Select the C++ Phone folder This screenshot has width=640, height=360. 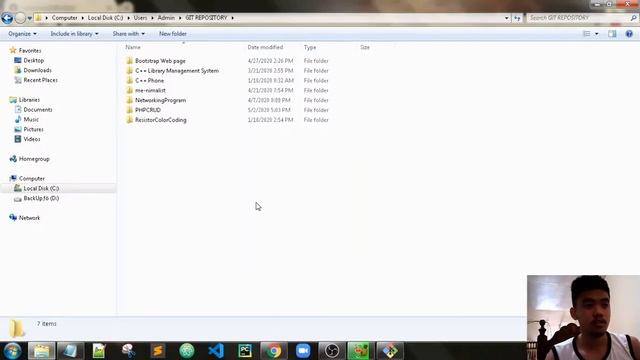pyautogui.click(x=149, y=80)
